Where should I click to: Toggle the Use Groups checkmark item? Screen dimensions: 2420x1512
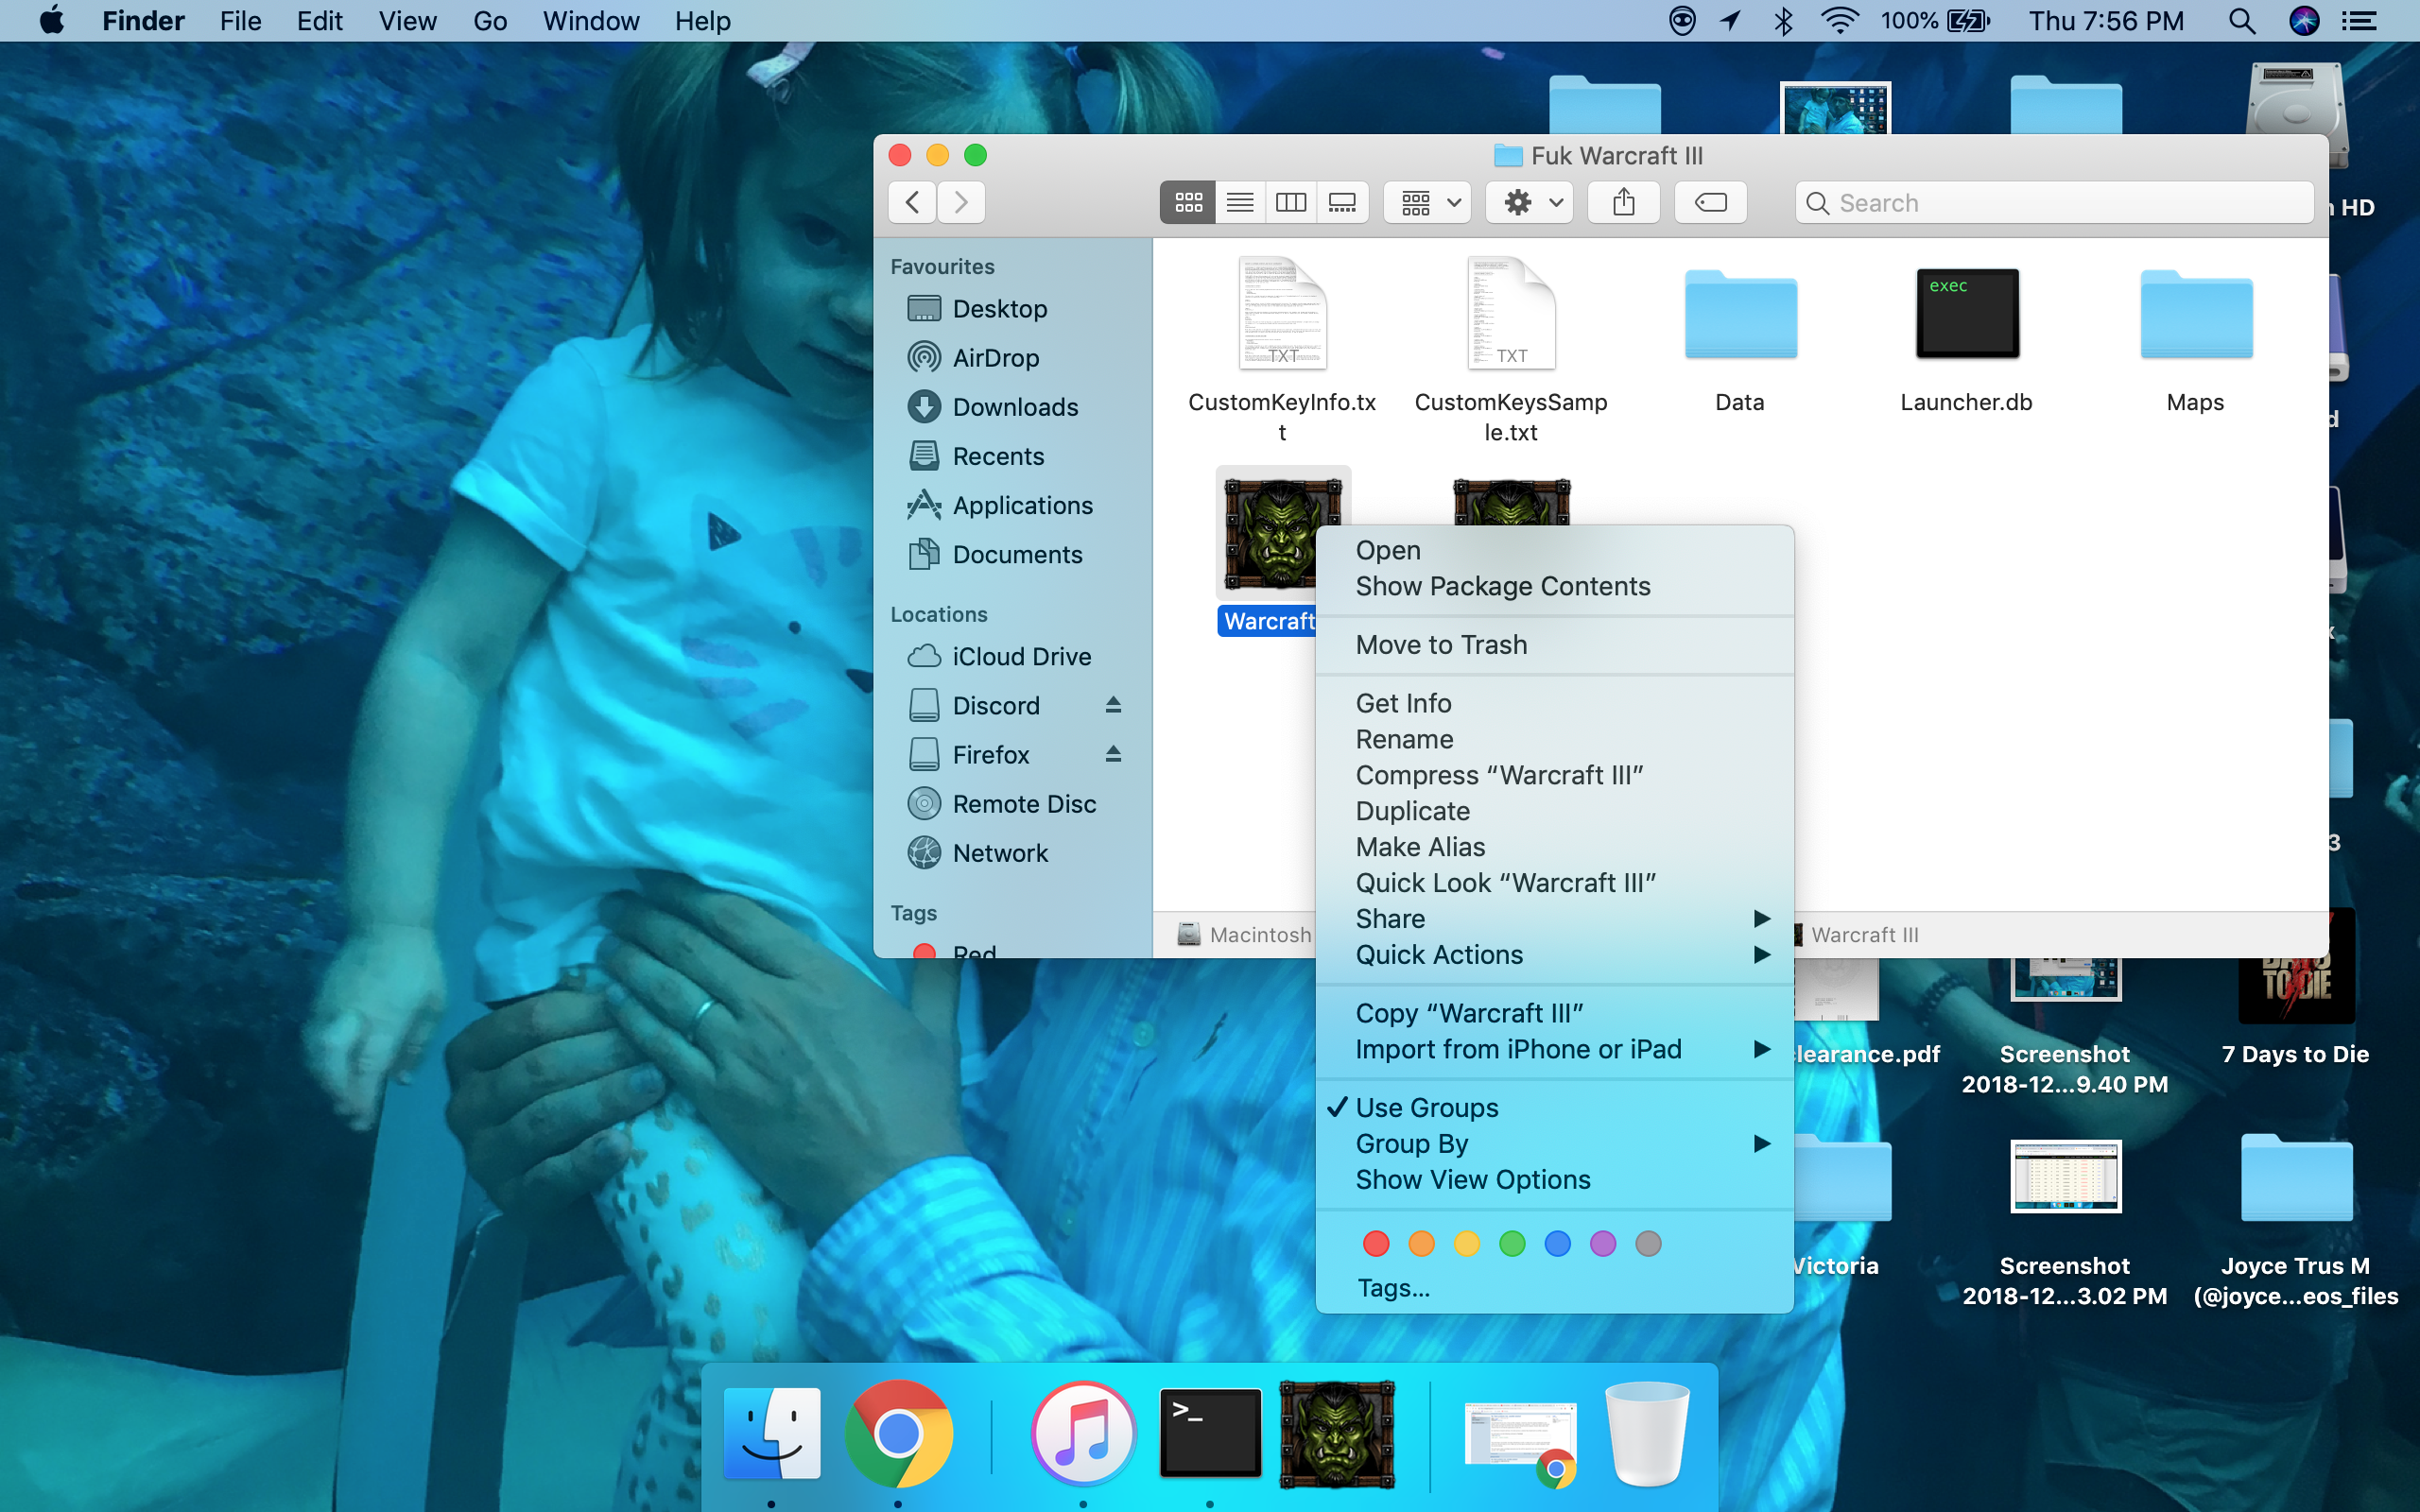point(1555,1108)
